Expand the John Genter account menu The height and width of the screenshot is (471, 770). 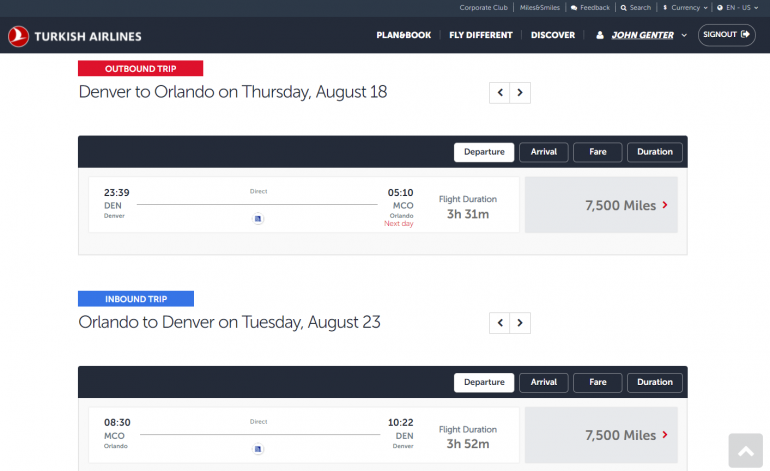coord(641,35)
